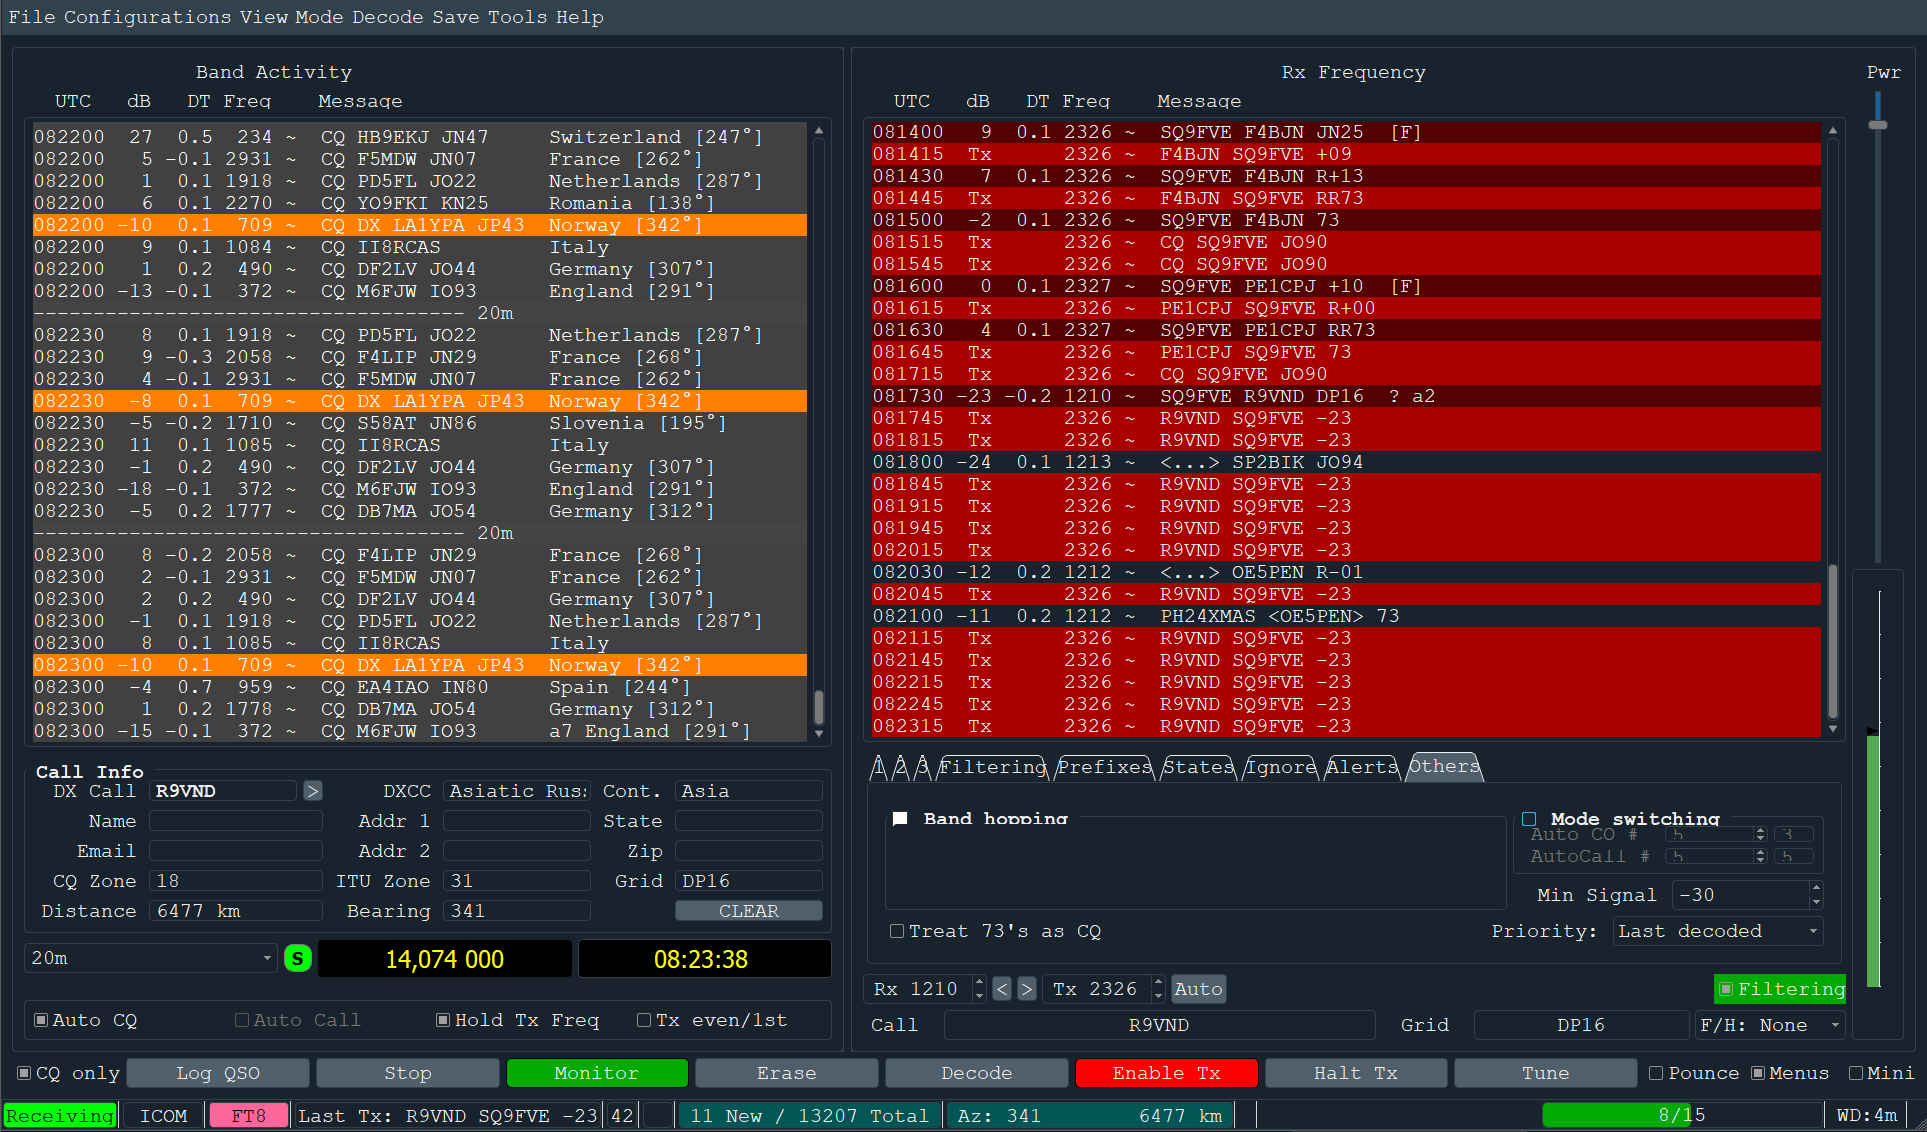Click the Decode button
The width and height of the screenshot is (1927, 1132).
coord(977,1073)
